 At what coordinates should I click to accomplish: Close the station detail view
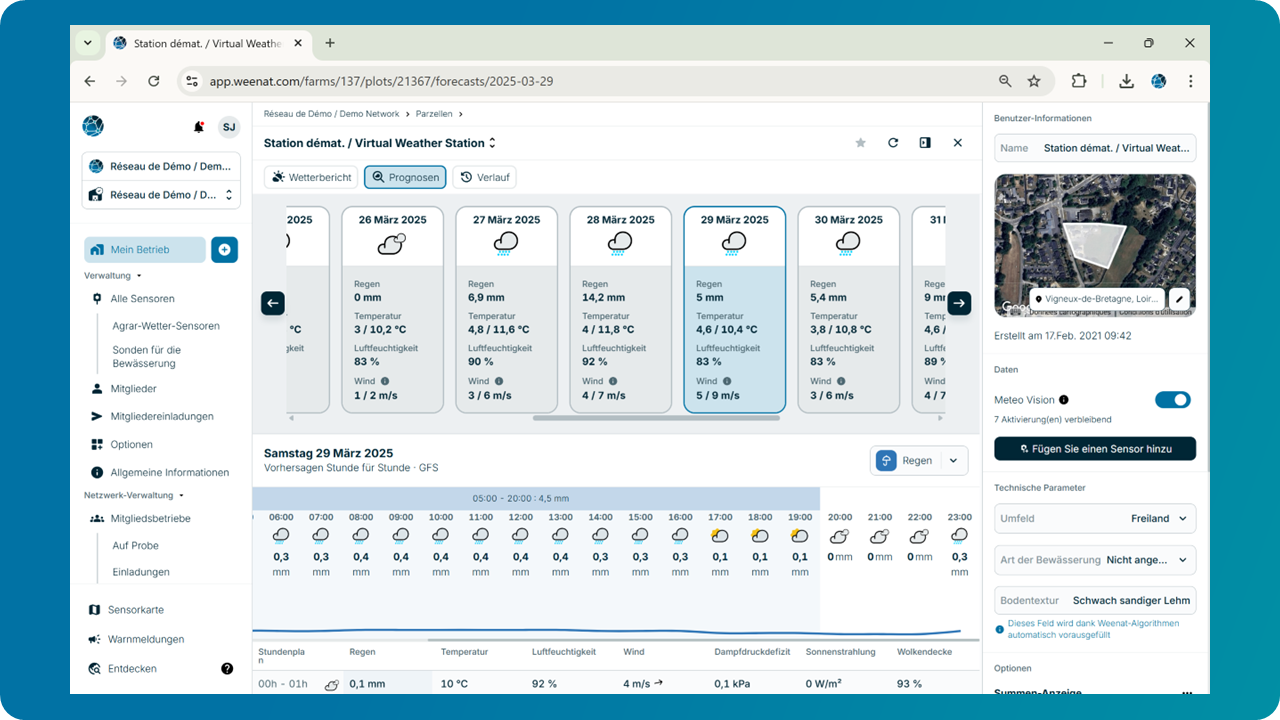(x=957, y=143)
